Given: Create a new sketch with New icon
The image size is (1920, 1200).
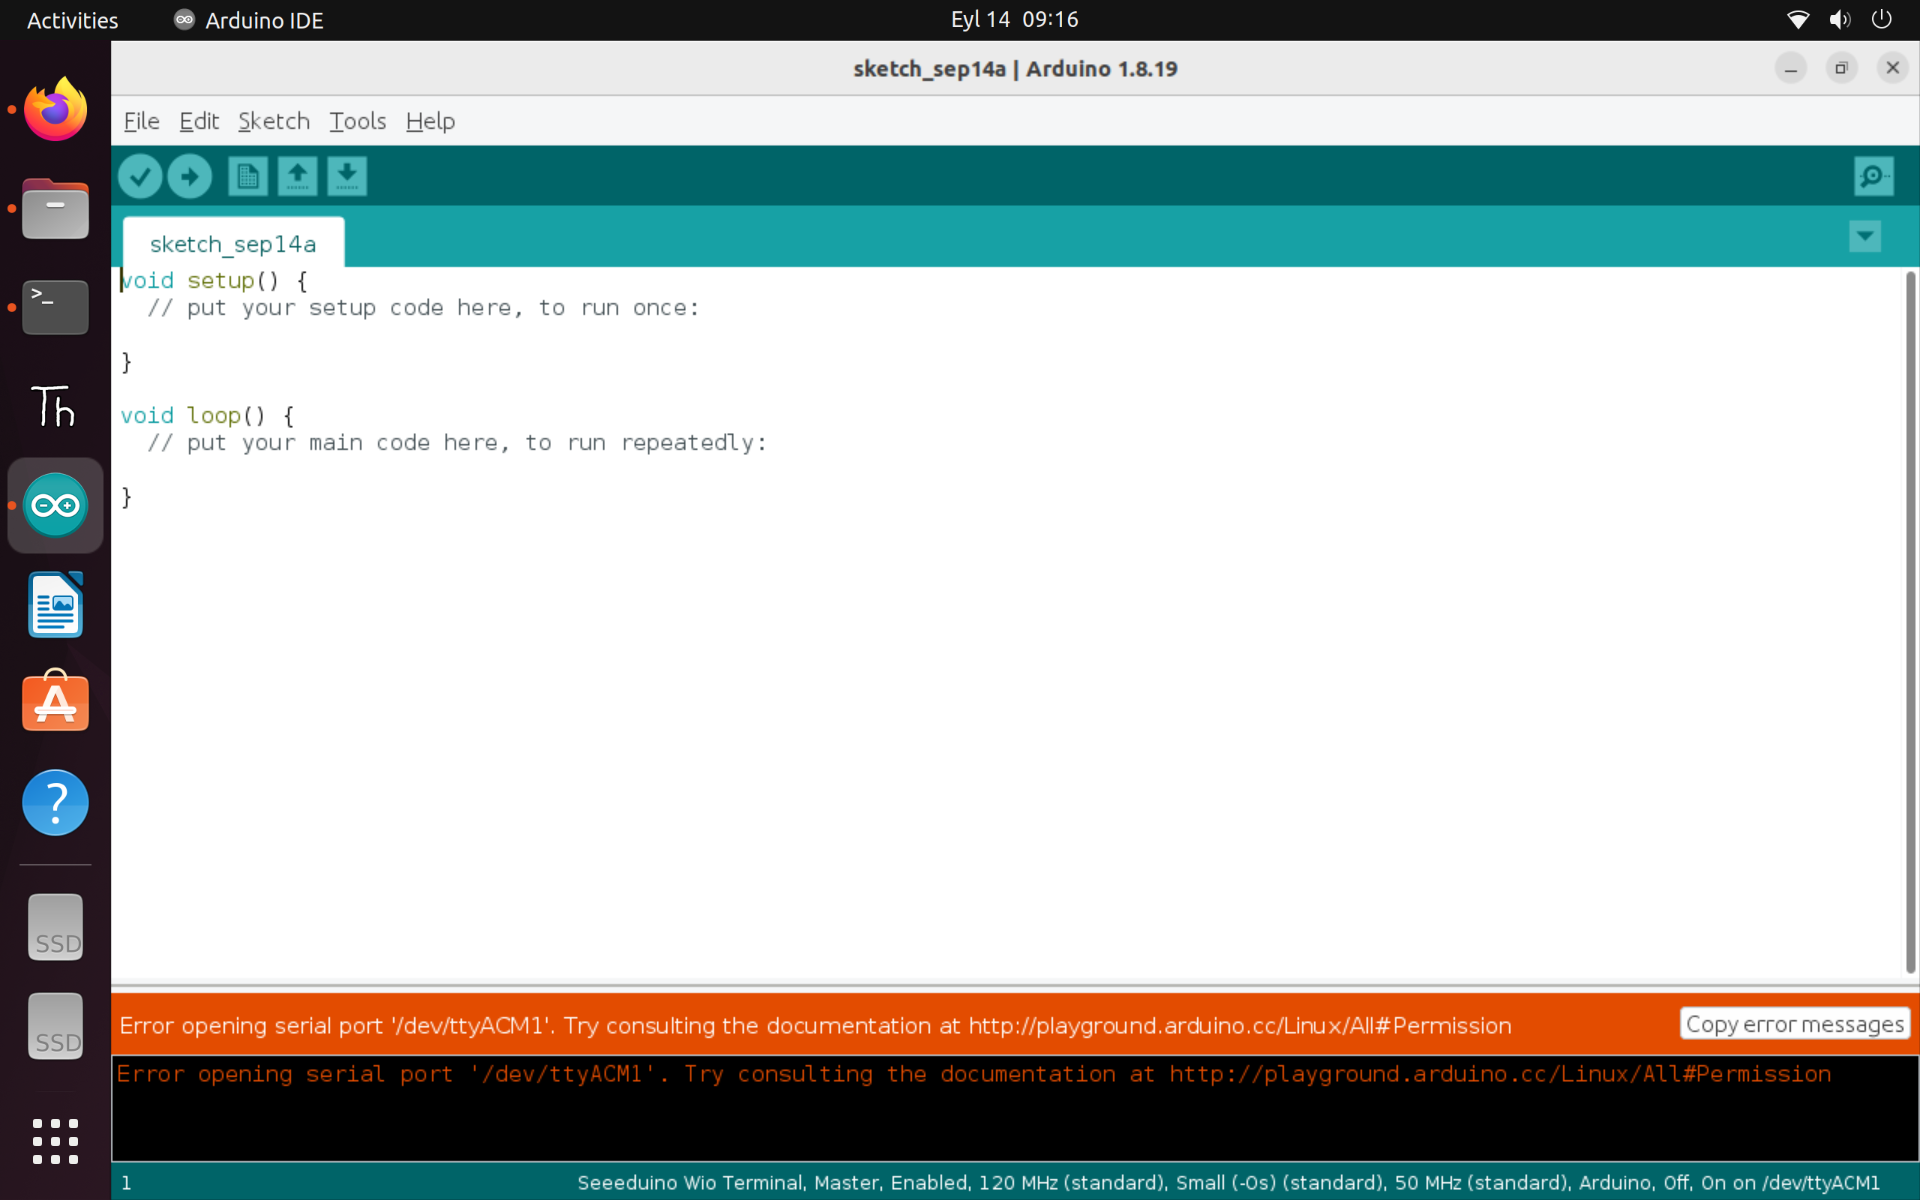Looking at the screenshot, I should click(247, 177).
